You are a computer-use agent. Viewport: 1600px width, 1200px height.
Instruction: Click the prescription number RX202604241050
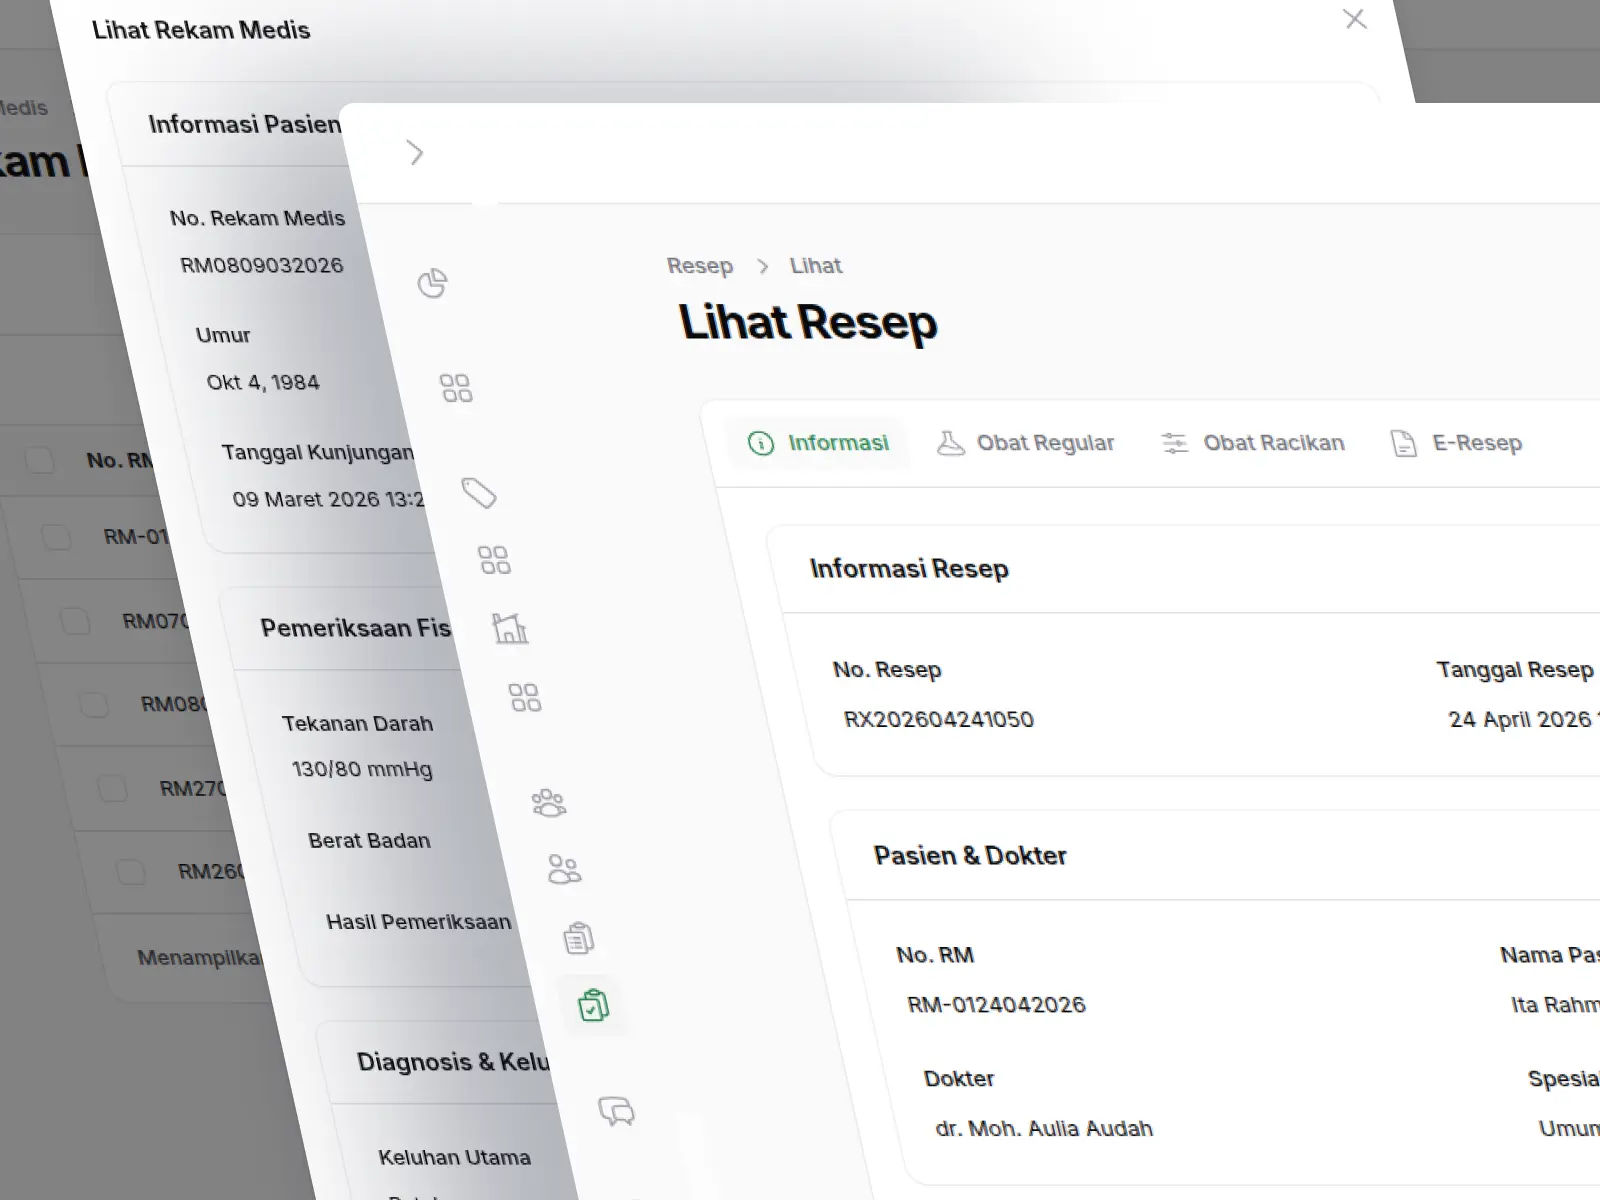(x=939, y=720)
